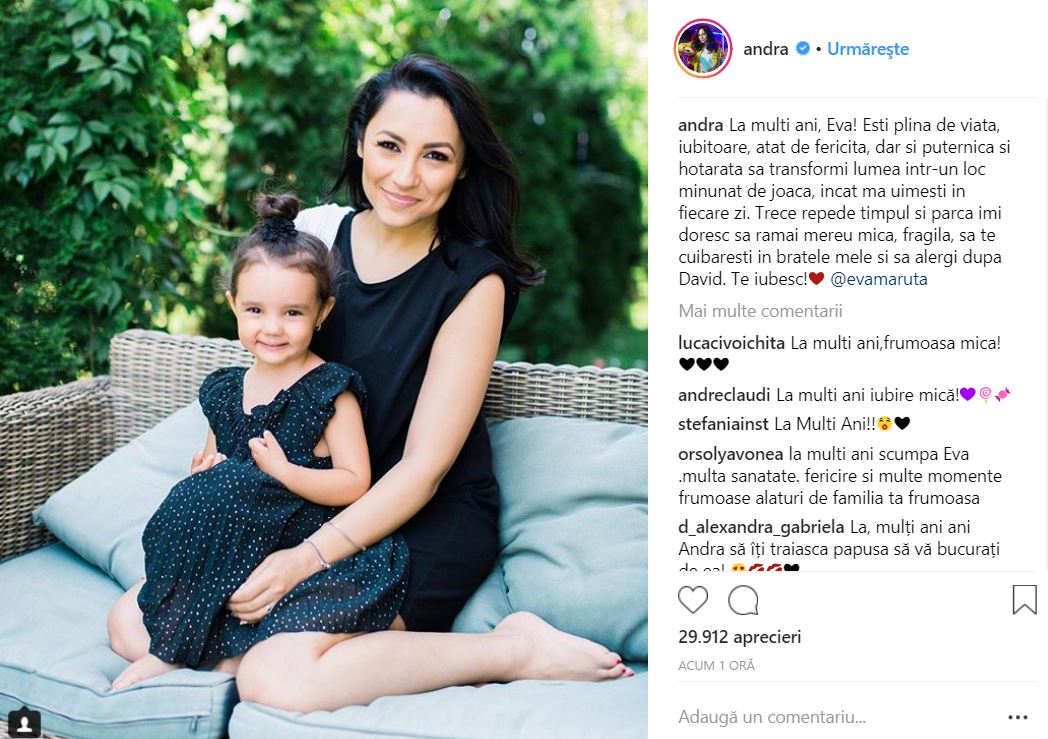Like the post with the heart icon
This screenshot has height=739, width=1048.
pos(692,599)
